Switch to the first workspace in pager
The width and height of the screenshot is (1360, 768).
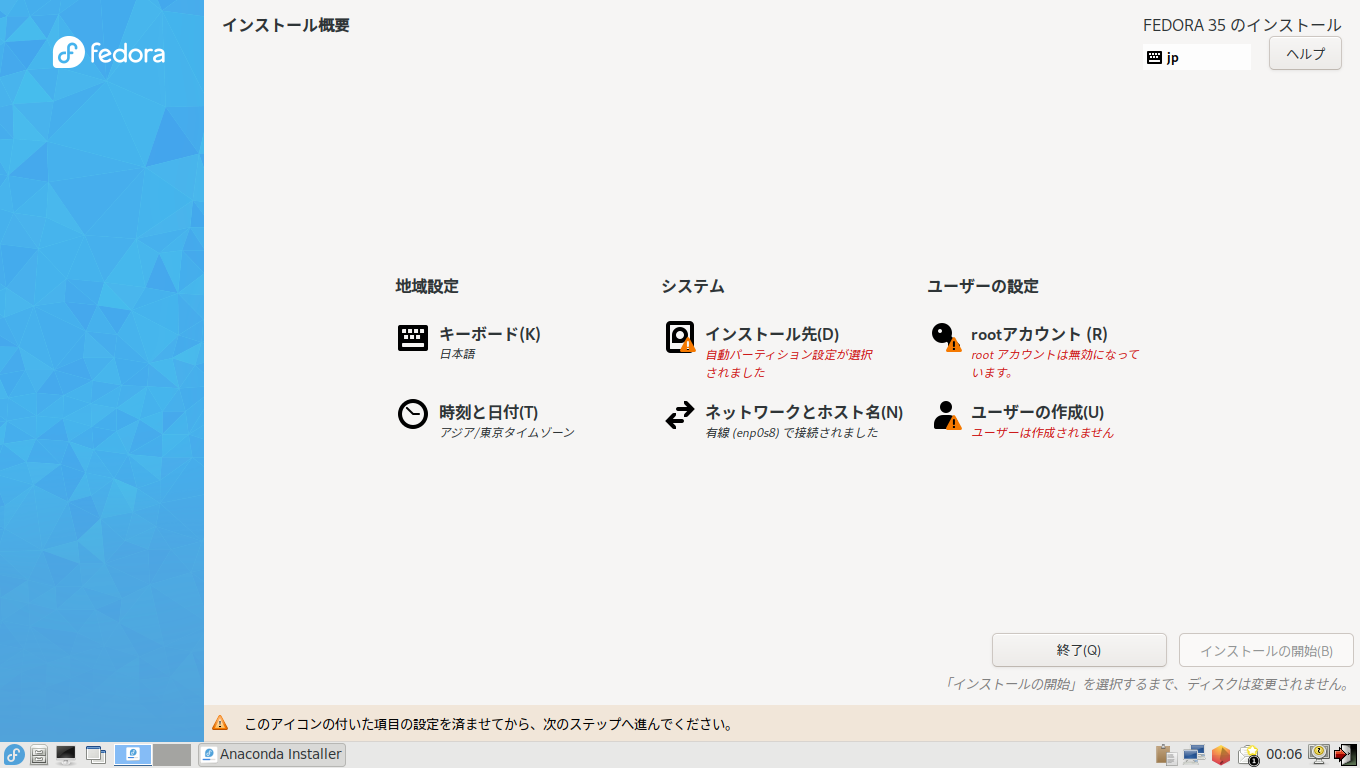tap(133, 755)
